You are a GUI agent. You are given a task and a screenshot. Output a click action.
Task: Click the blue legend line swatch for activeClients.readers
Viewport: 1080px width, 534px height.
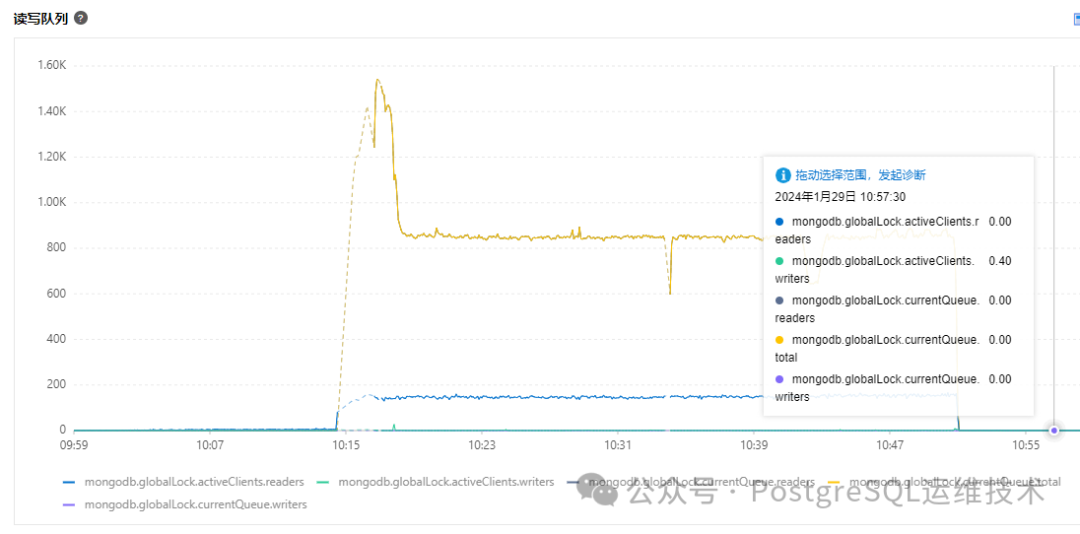[x=69, y=482]
